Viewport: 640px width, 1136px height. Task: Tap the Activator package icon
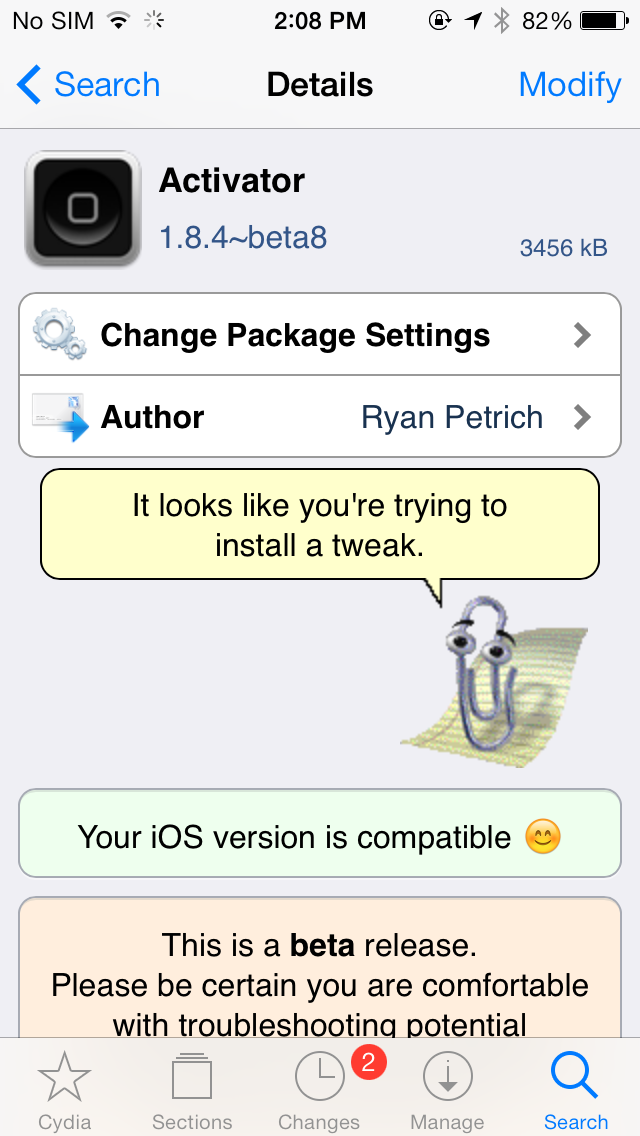click(x=82, y=209)
